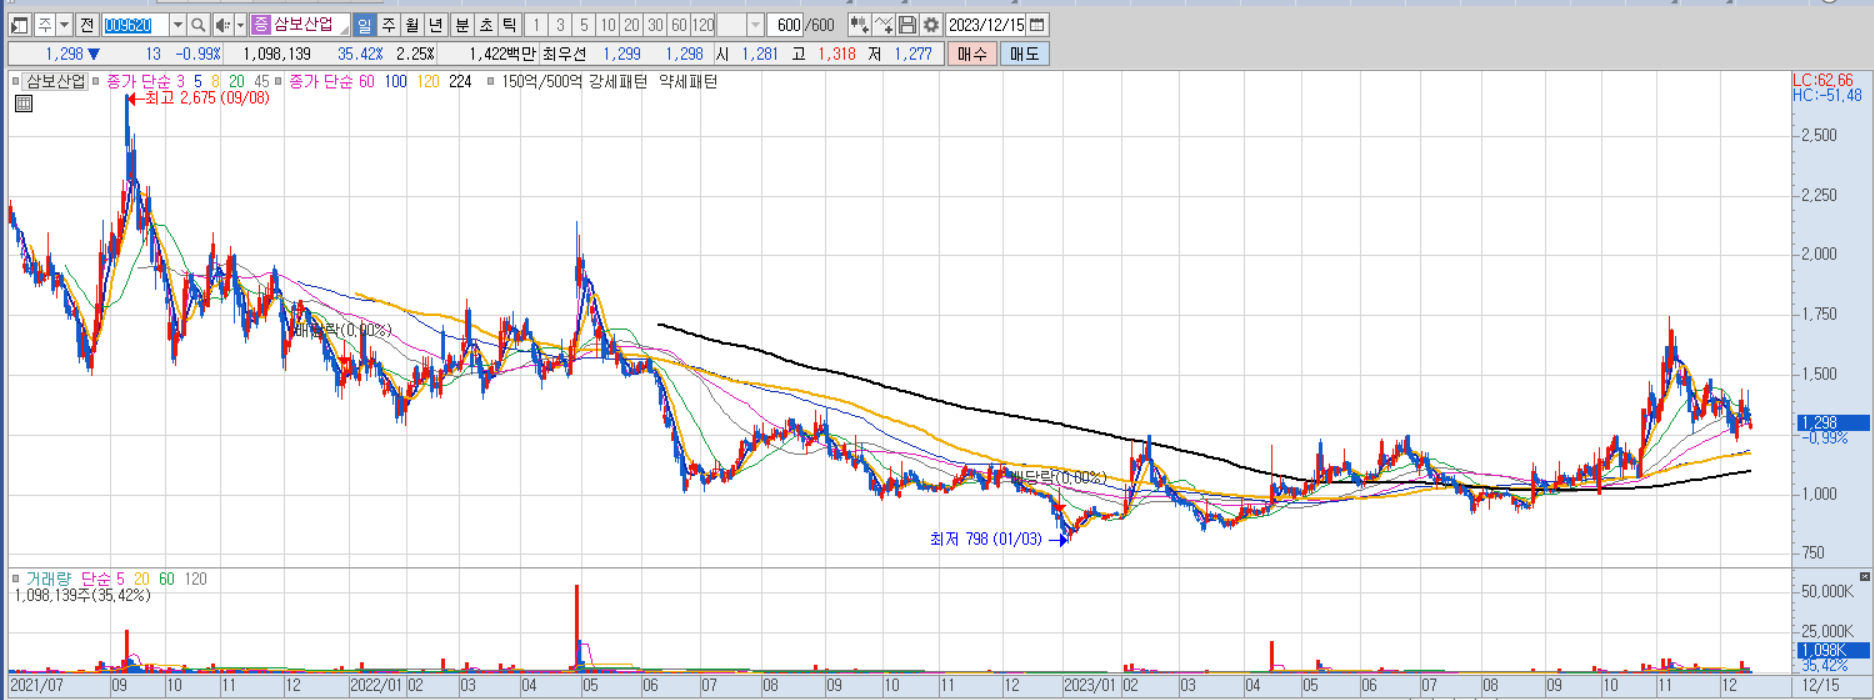Toggle the 전 button
The height and width of the screenshot is (700, 1874).
point(87,25)
